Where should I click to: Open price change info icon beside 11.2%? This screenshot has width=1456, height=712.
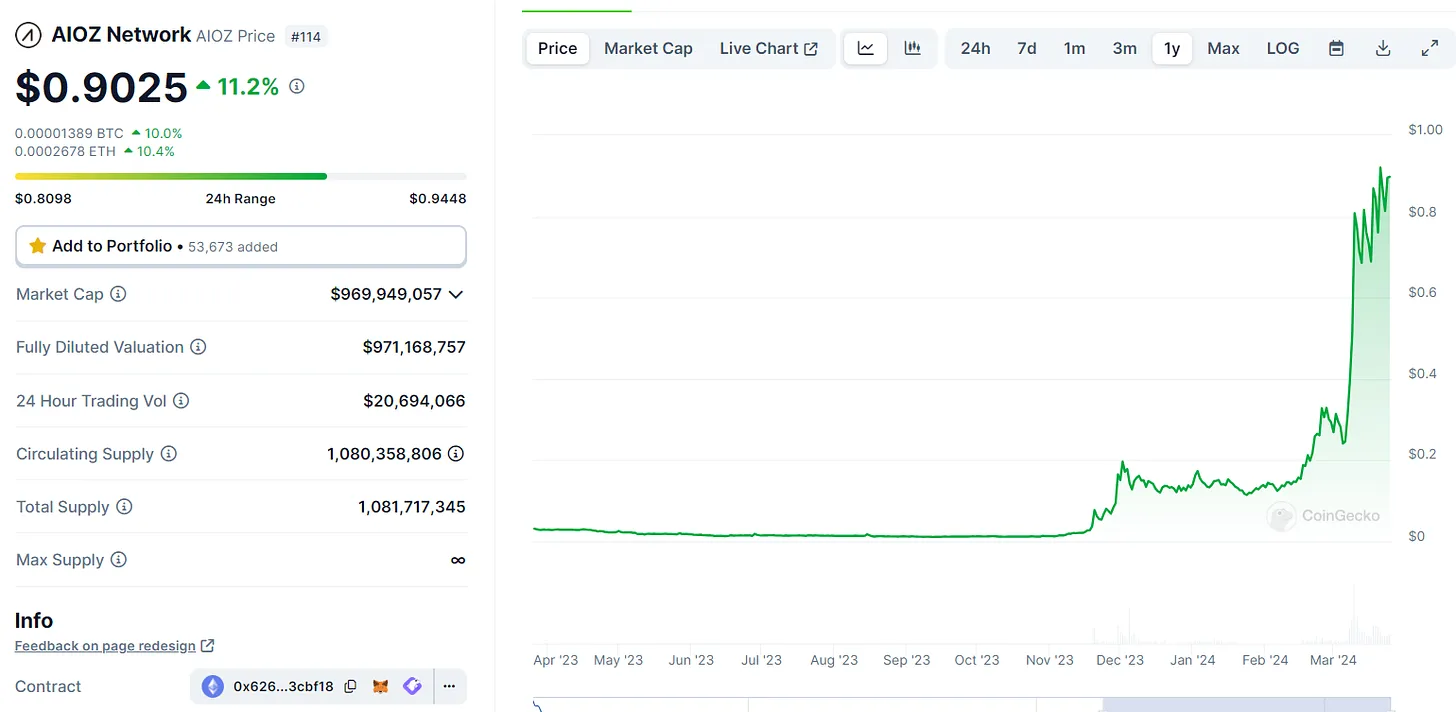coord(297,87)
